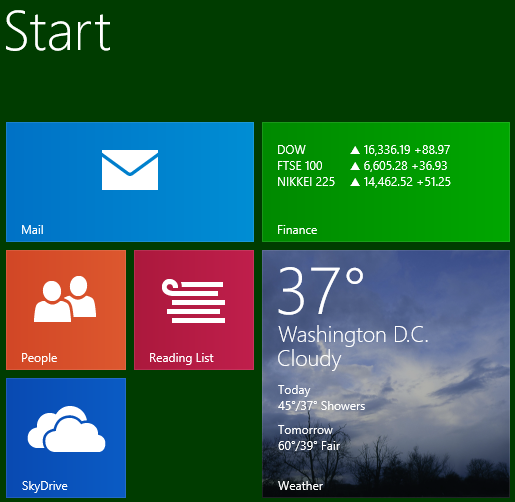515x502 pixels.
Task: Click the People contacts icon
Action: point(65,299)
